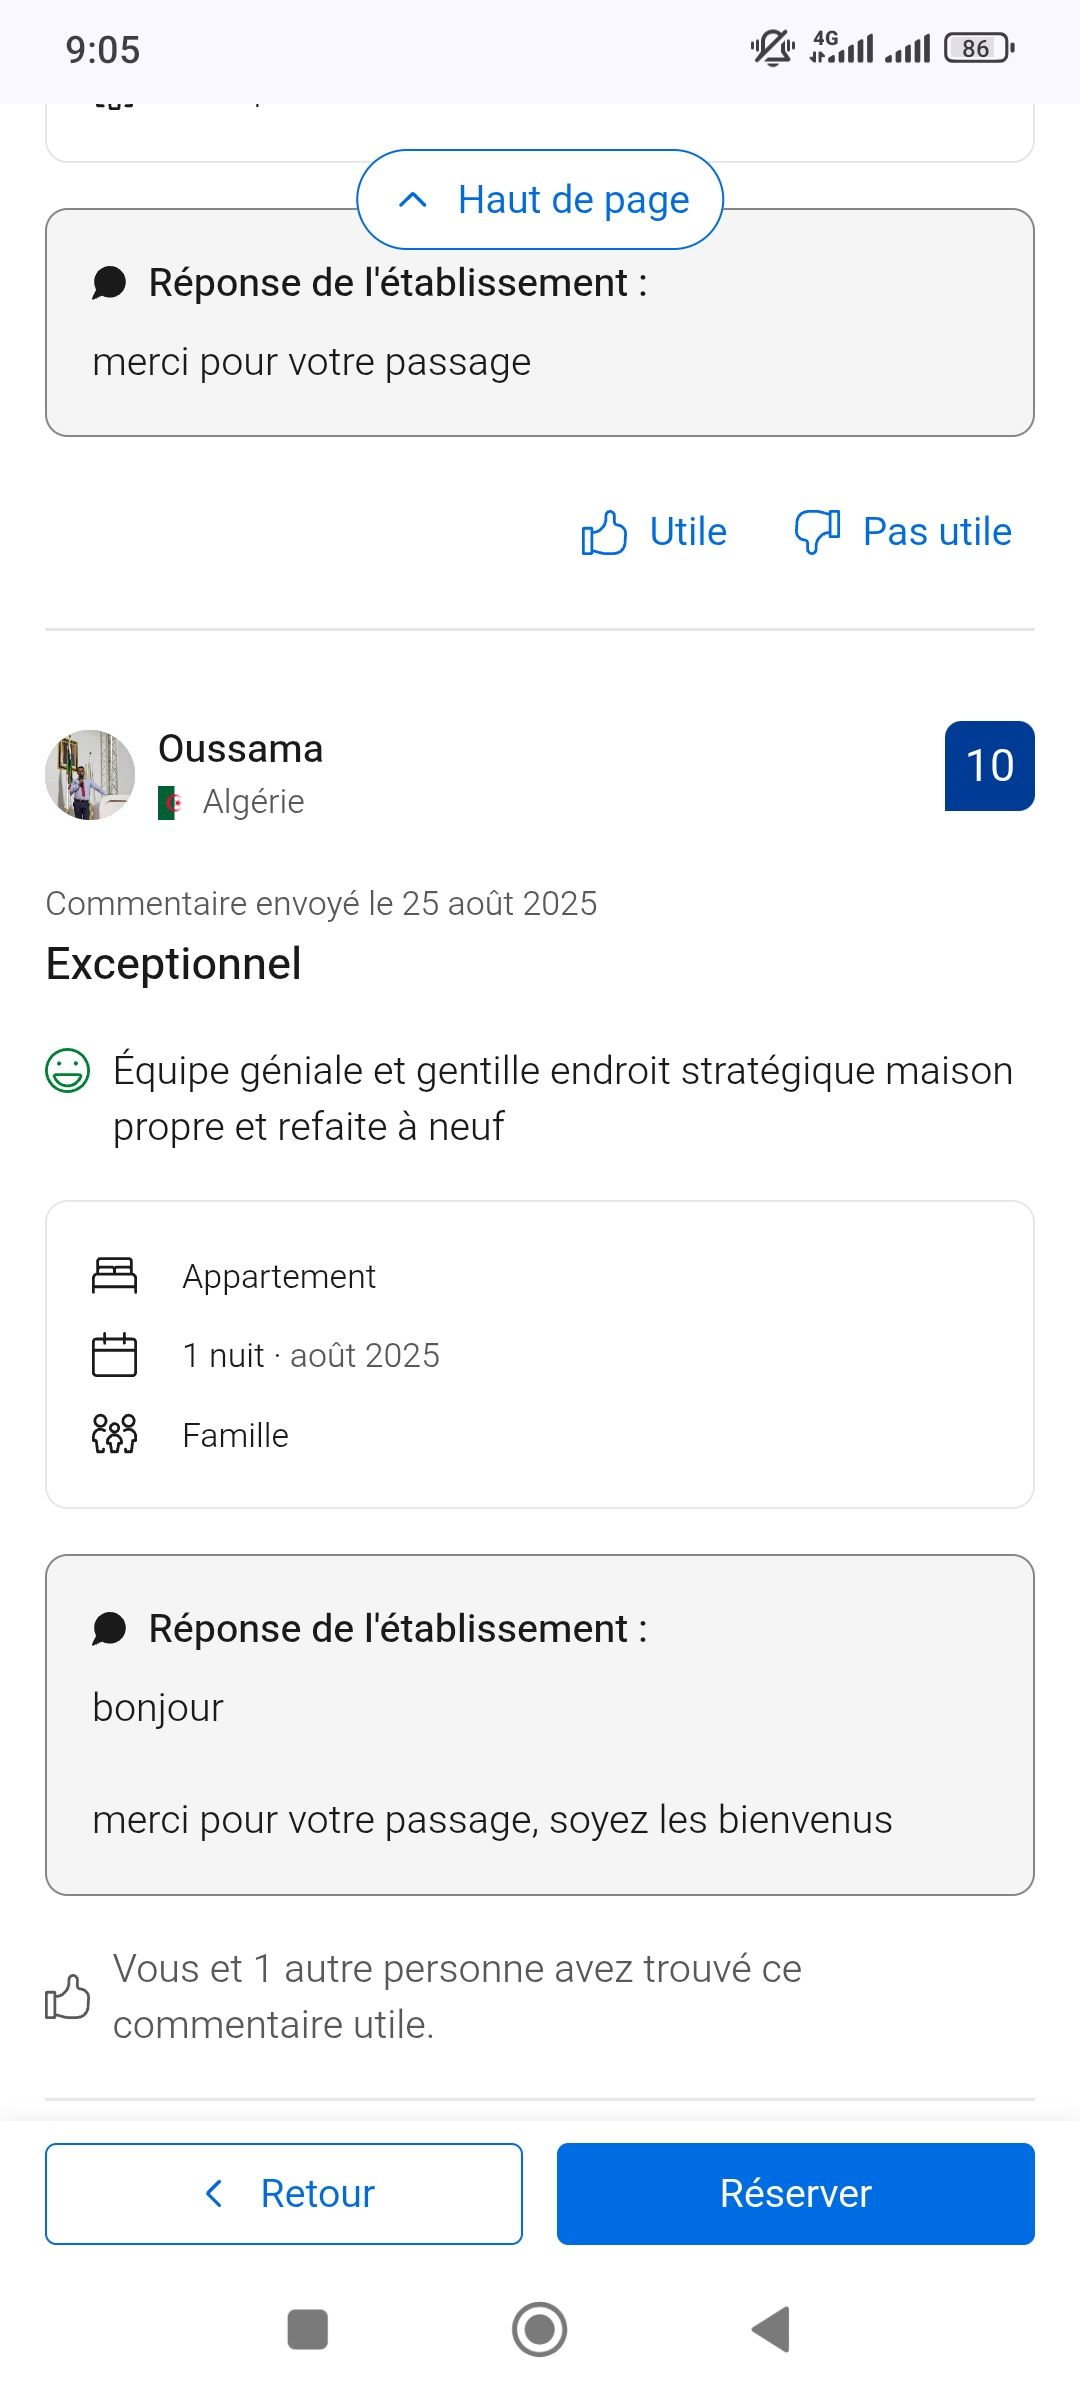This screenshot has height=2400, width=1080.
Task: Toggle the helpful thumbs-up under Oussama's review
Action: 68,1997
